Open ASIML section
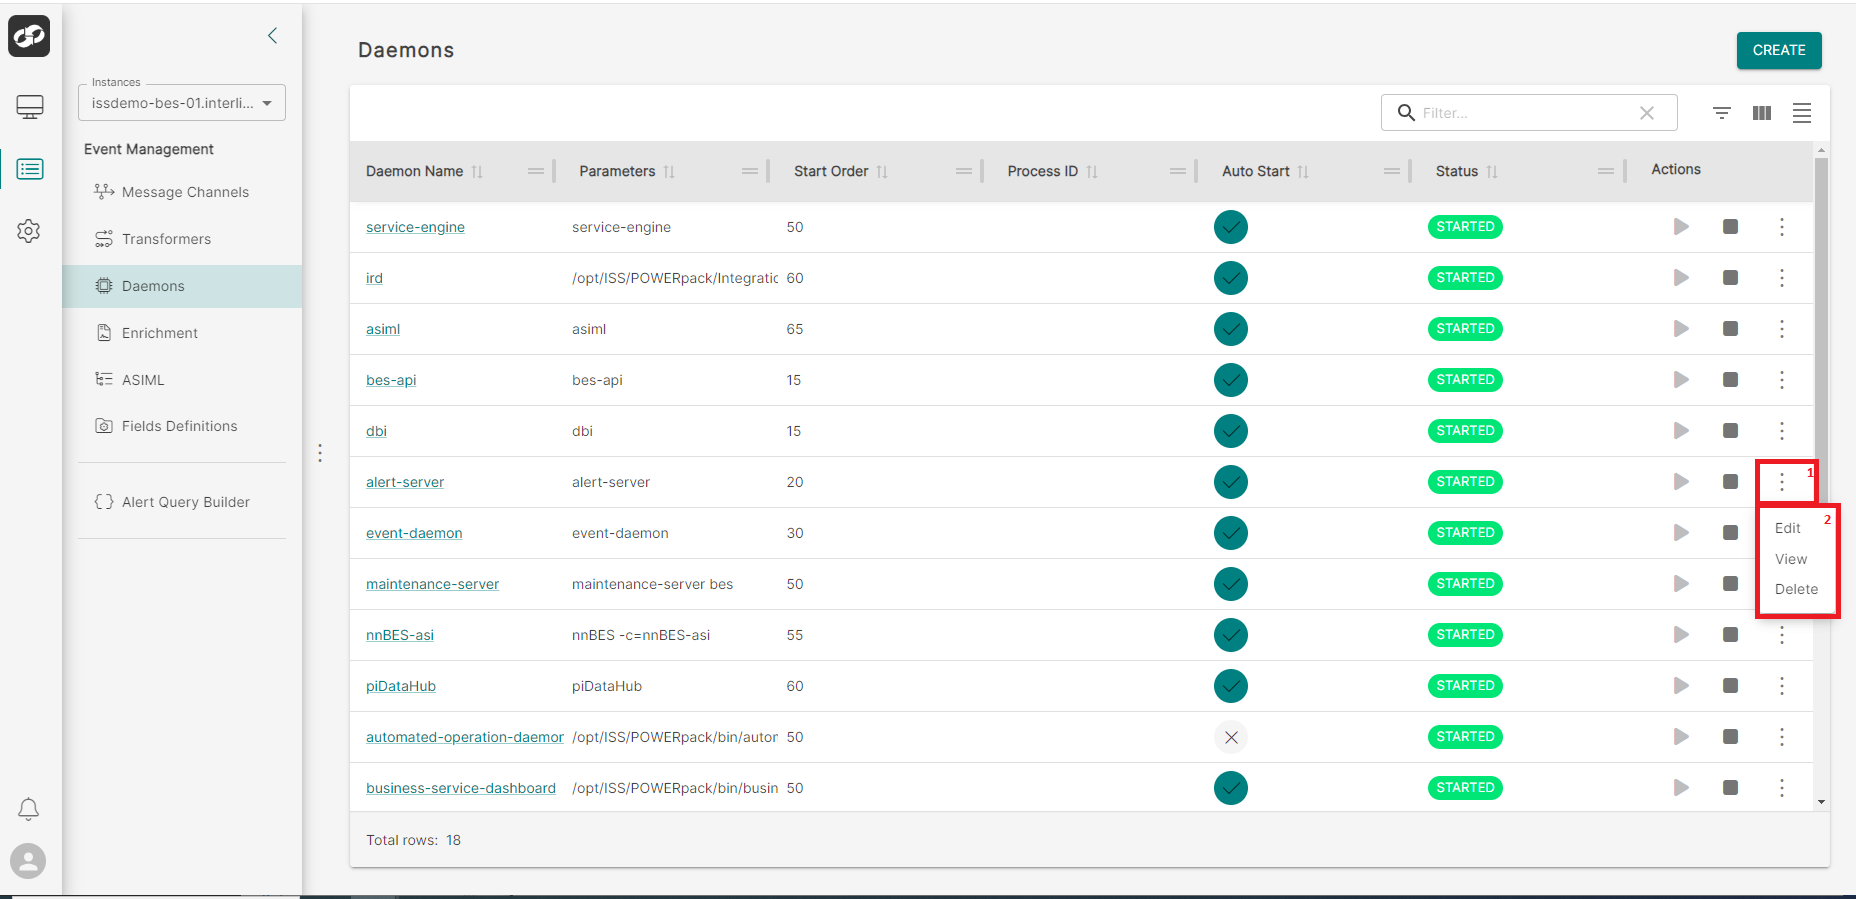The height and width of the screenshot is (899, 1856). click(143, 380)
